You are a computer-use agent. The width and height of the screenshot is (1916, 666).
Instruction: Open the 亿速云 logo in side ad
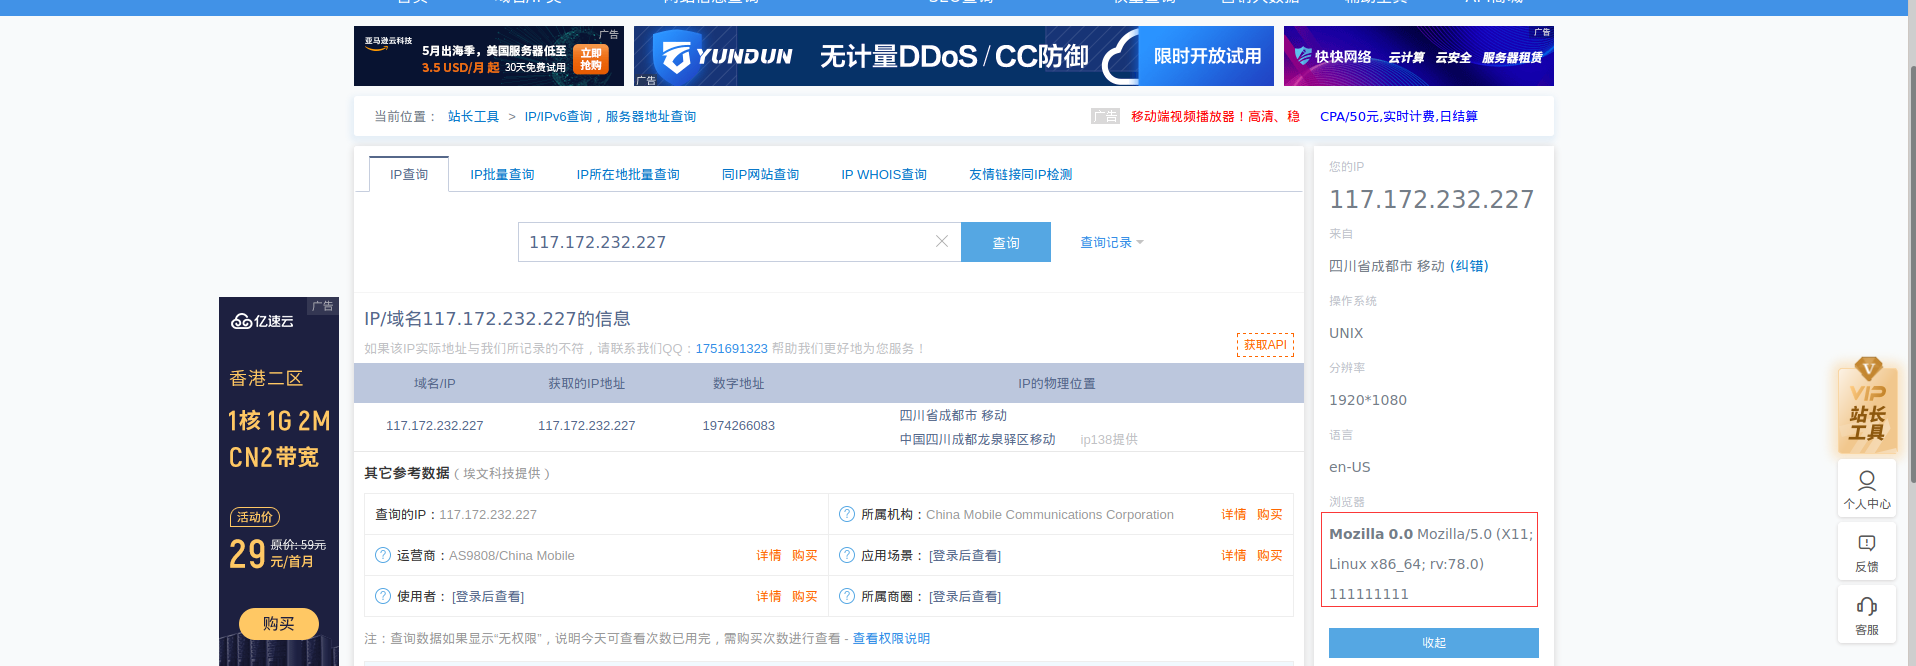[x=263, y=321]
